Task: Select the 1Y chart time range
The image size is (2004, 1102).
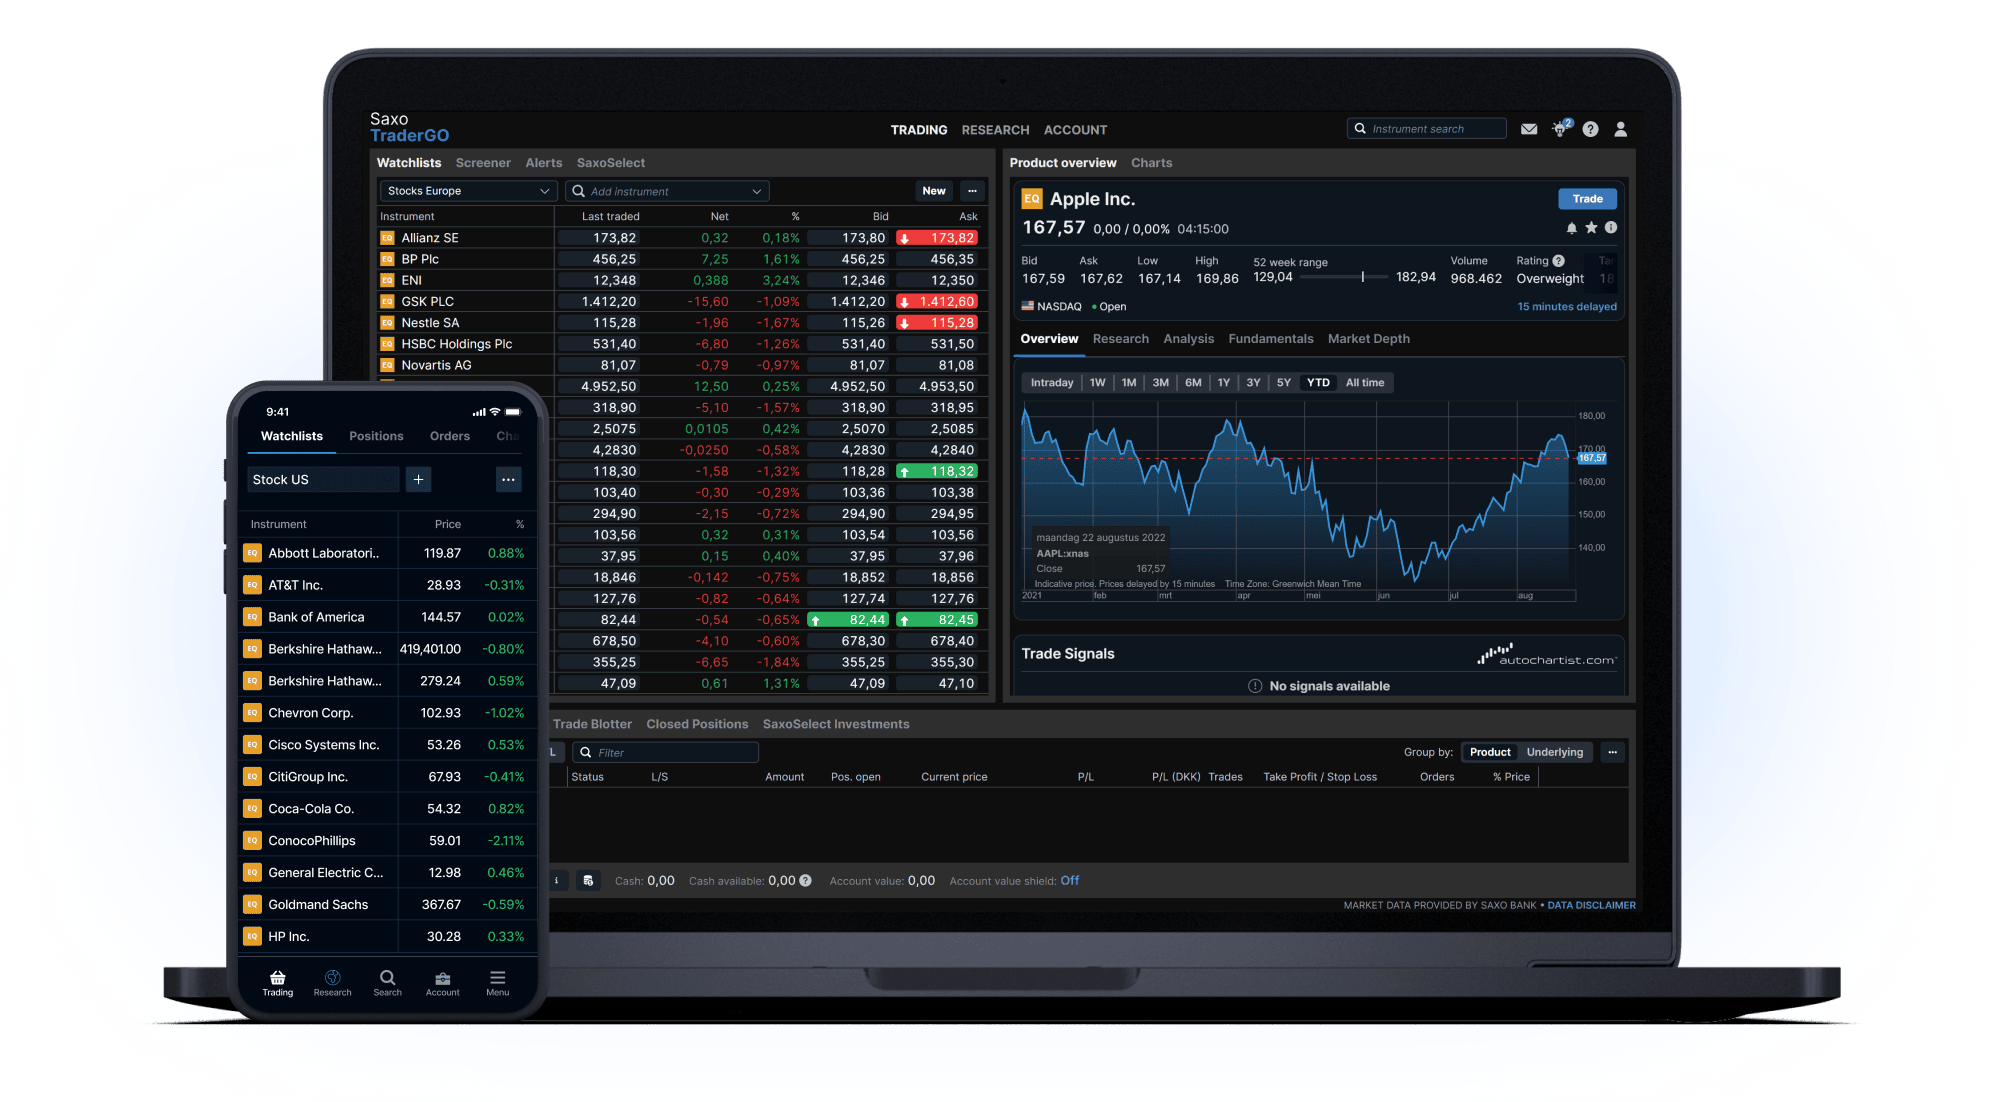Action: click(x=1223, y=383)
